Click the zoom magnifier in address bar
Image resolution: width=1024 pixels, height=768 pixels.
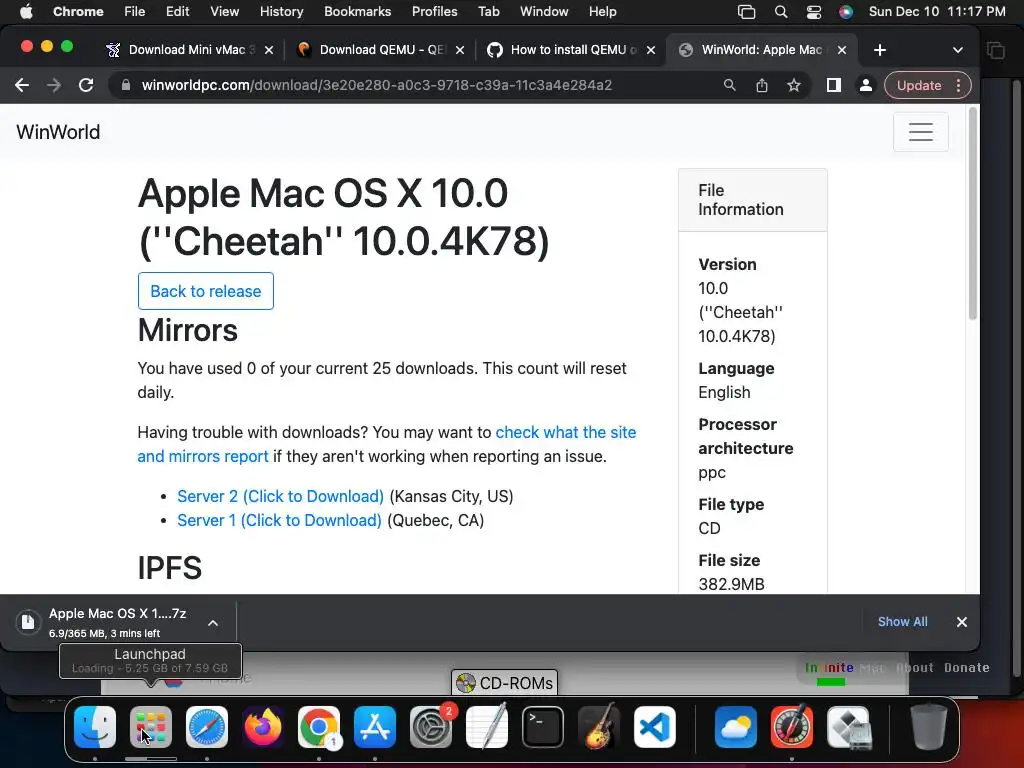(x=729, y=86)
